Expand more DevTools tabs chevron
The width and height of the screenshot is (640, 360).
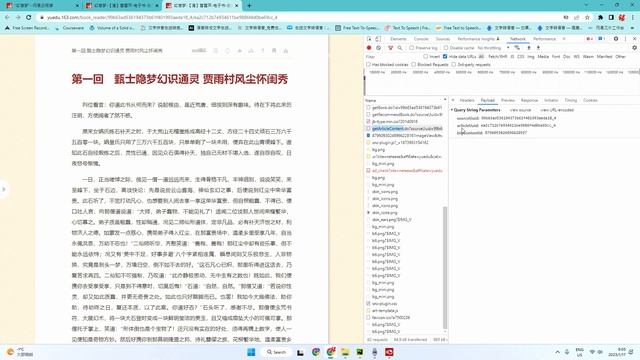[564, 39]
